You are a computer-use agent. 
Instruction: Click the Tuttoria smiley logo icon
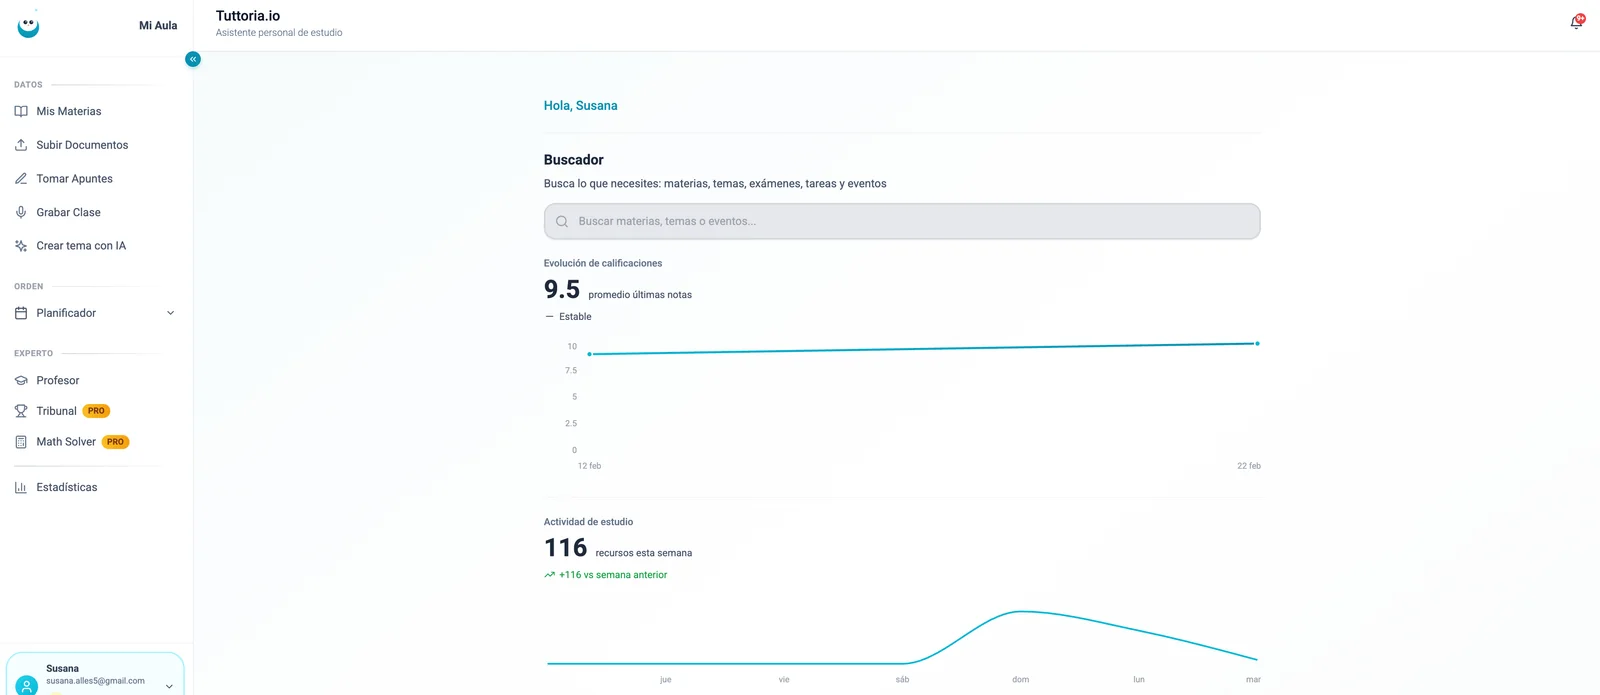click(29, 25)
